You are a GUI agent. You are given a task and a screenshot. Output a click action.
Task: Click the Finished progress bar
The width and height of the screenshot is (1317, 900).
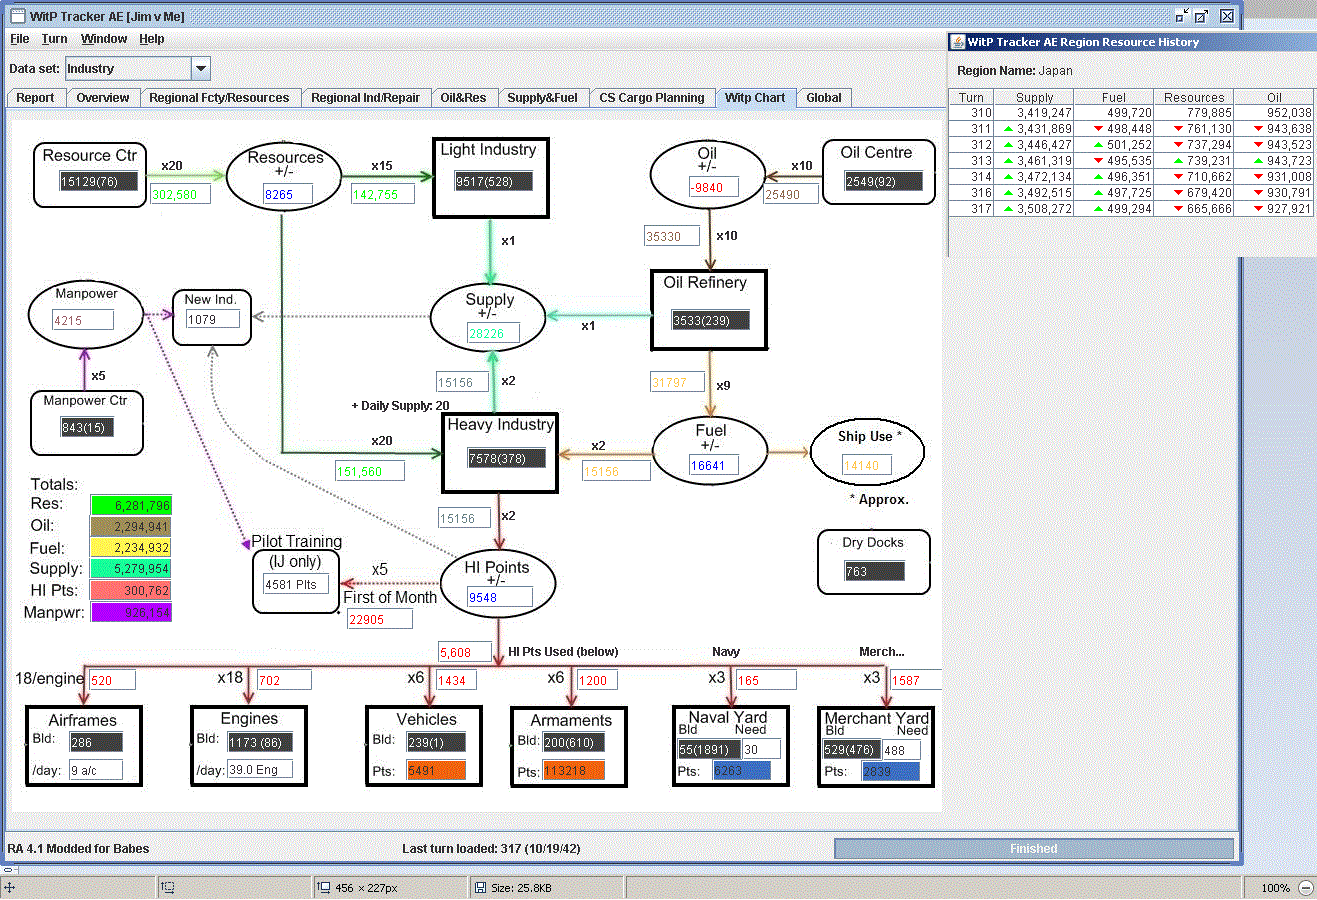coord(1033,848)
